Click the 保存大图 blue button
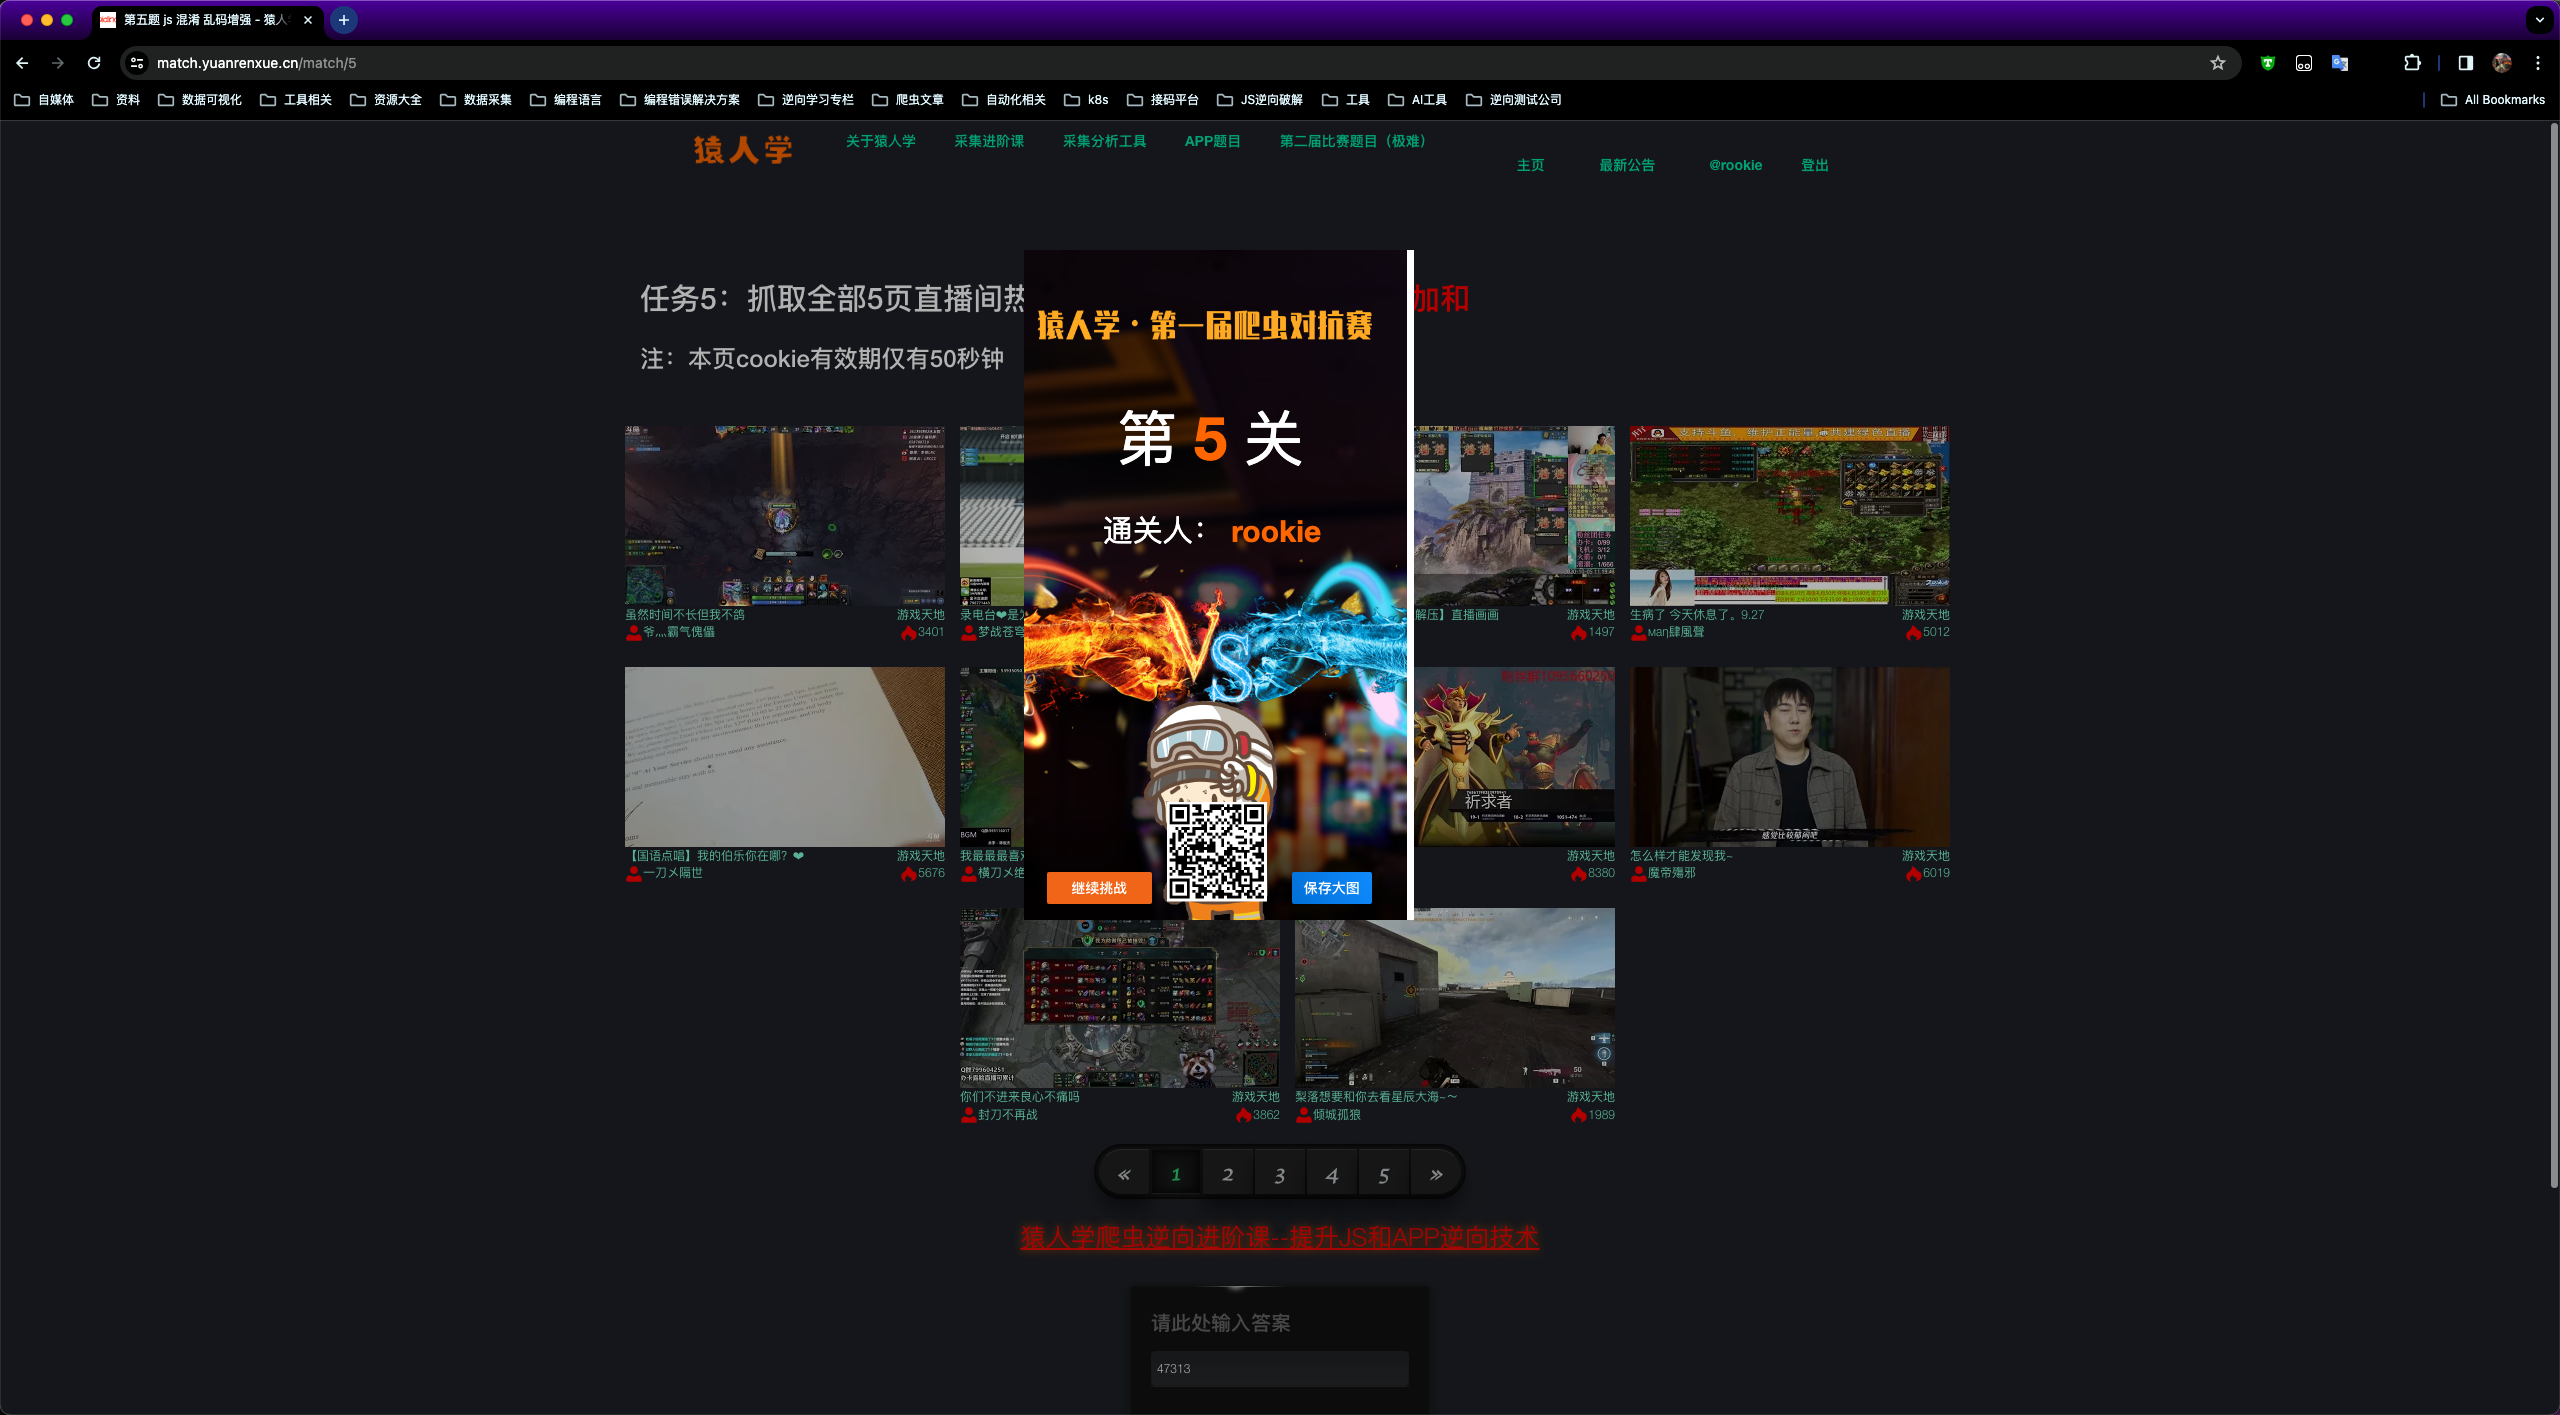The width and height of the screenshot is (2560, 1415). [x=1331, y=888]
